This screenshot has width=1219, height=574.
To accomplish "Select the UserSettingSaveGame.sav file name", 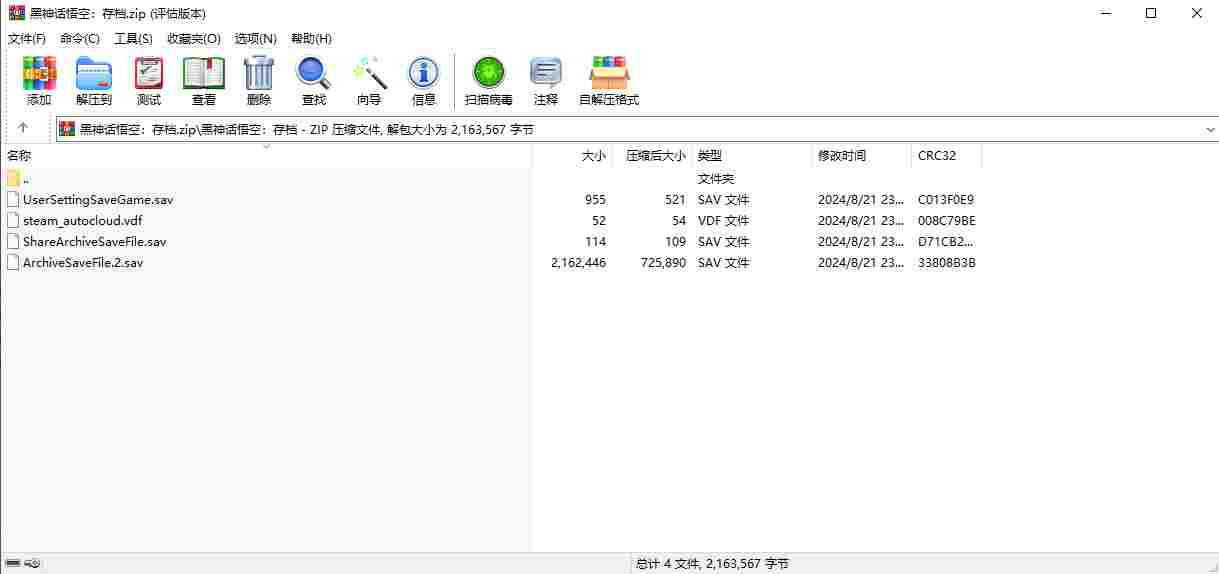I will 98,199.
